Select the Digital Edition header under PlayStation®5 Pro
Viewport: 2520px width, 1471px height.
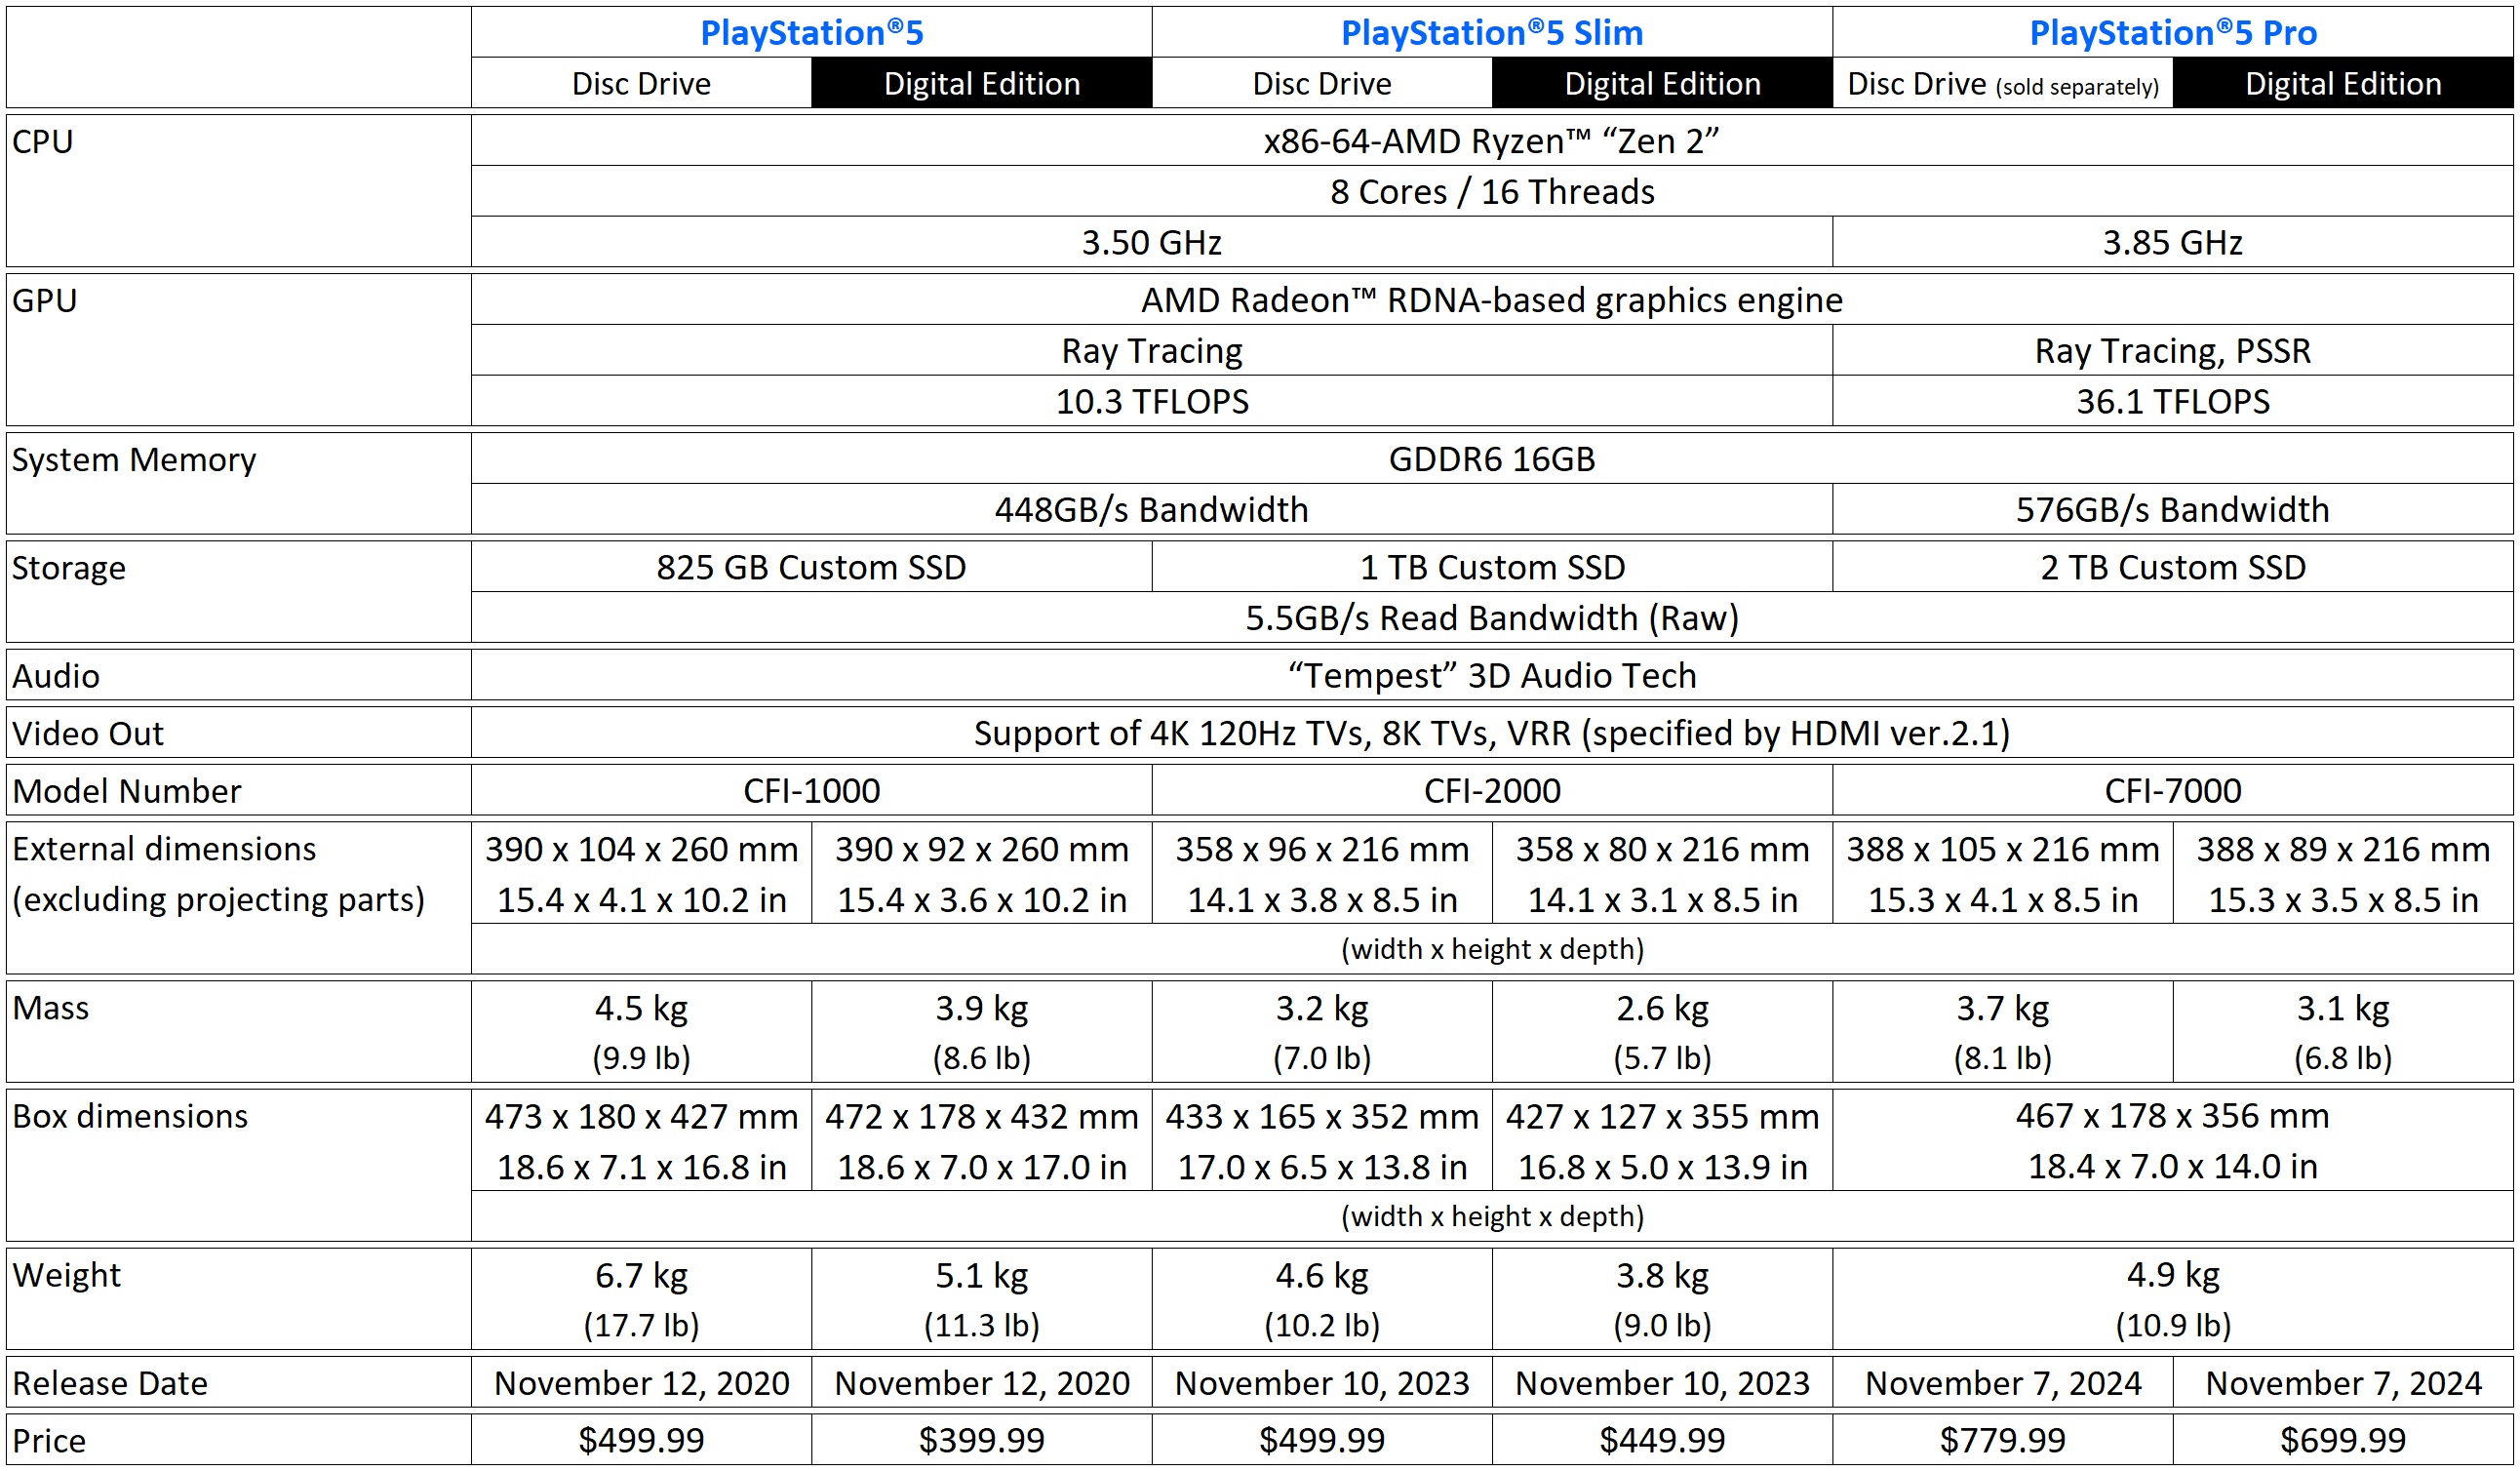[2343, 83]
